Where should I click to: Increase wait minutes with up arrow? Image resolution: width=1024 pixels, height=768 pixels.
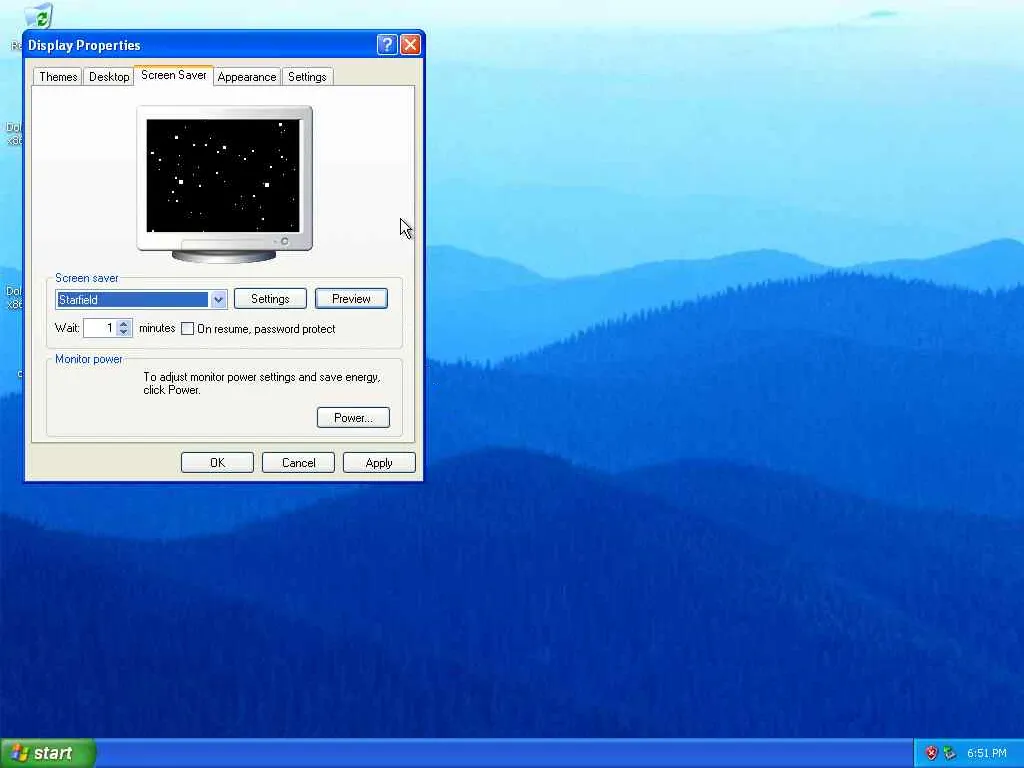coord(124,323)
